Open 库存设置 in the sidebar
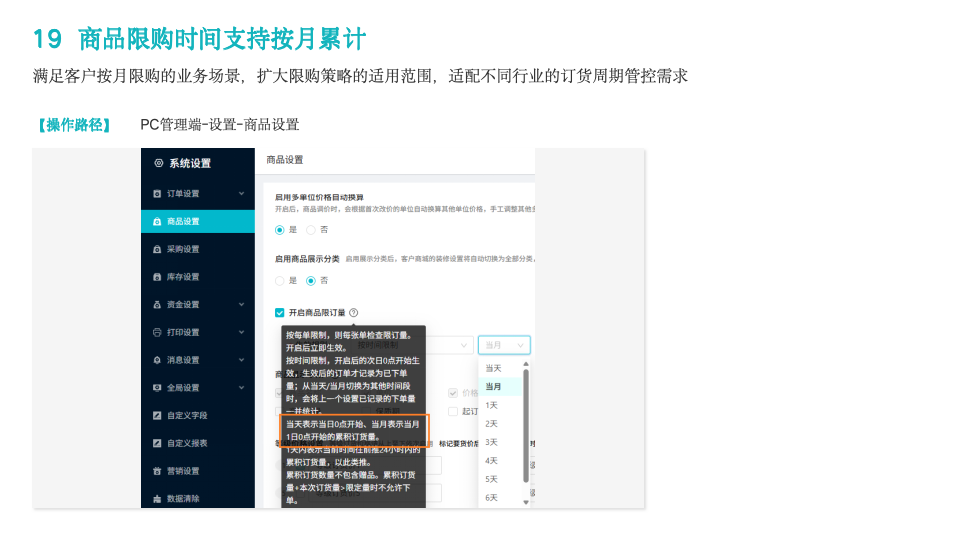The height and width of the screenshot is (540, 959). (198, 277)
